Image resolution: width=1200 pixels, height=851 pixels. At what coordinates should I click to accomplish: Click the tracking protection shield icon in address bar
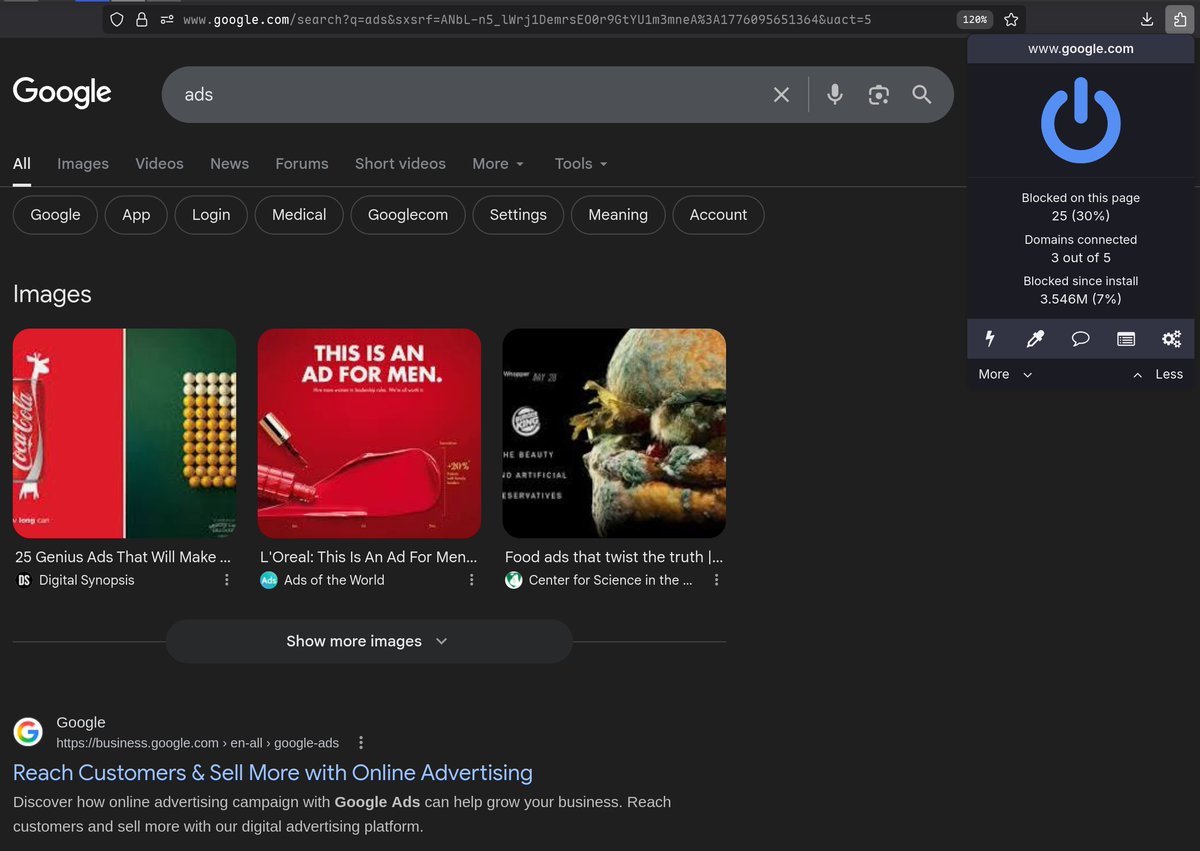[117, 19]
